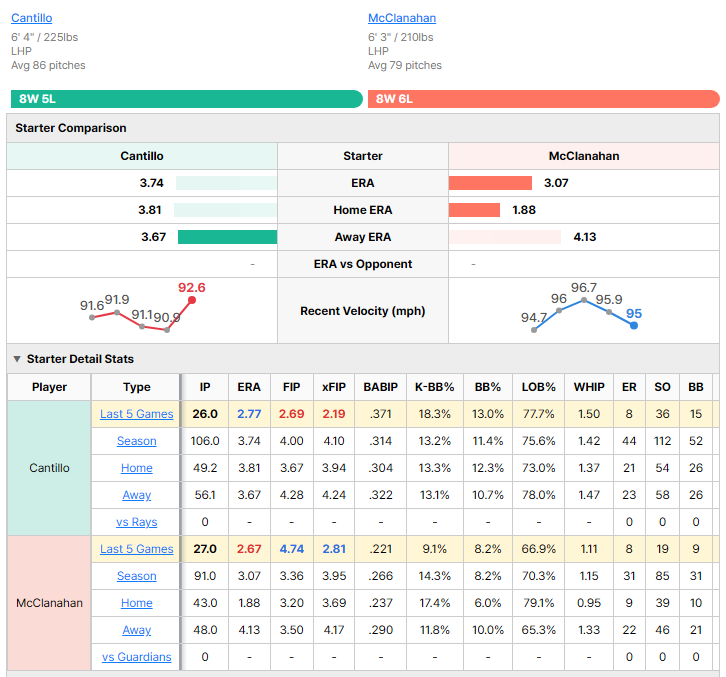The height and width of the screenshot is (677, 726).
Task: Select Cantillo's Home split link
Action: coord(137,468)
